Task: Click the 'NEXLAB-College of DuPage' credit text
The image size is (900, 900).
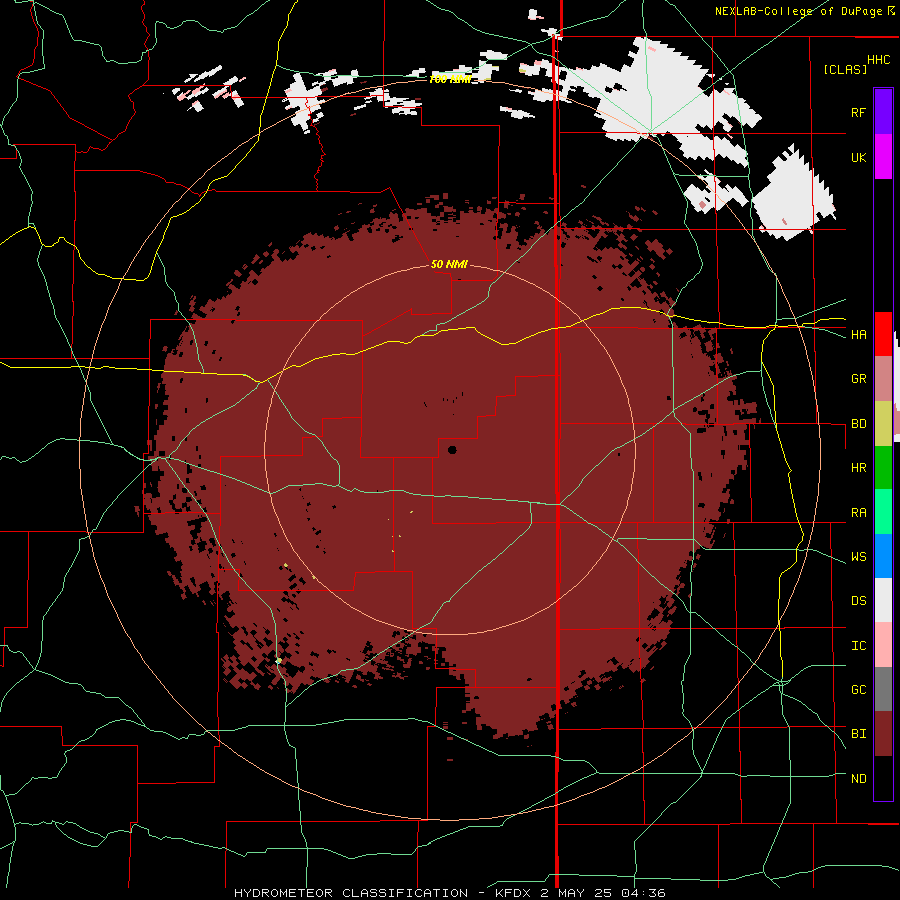Action: tap(799, 11)
